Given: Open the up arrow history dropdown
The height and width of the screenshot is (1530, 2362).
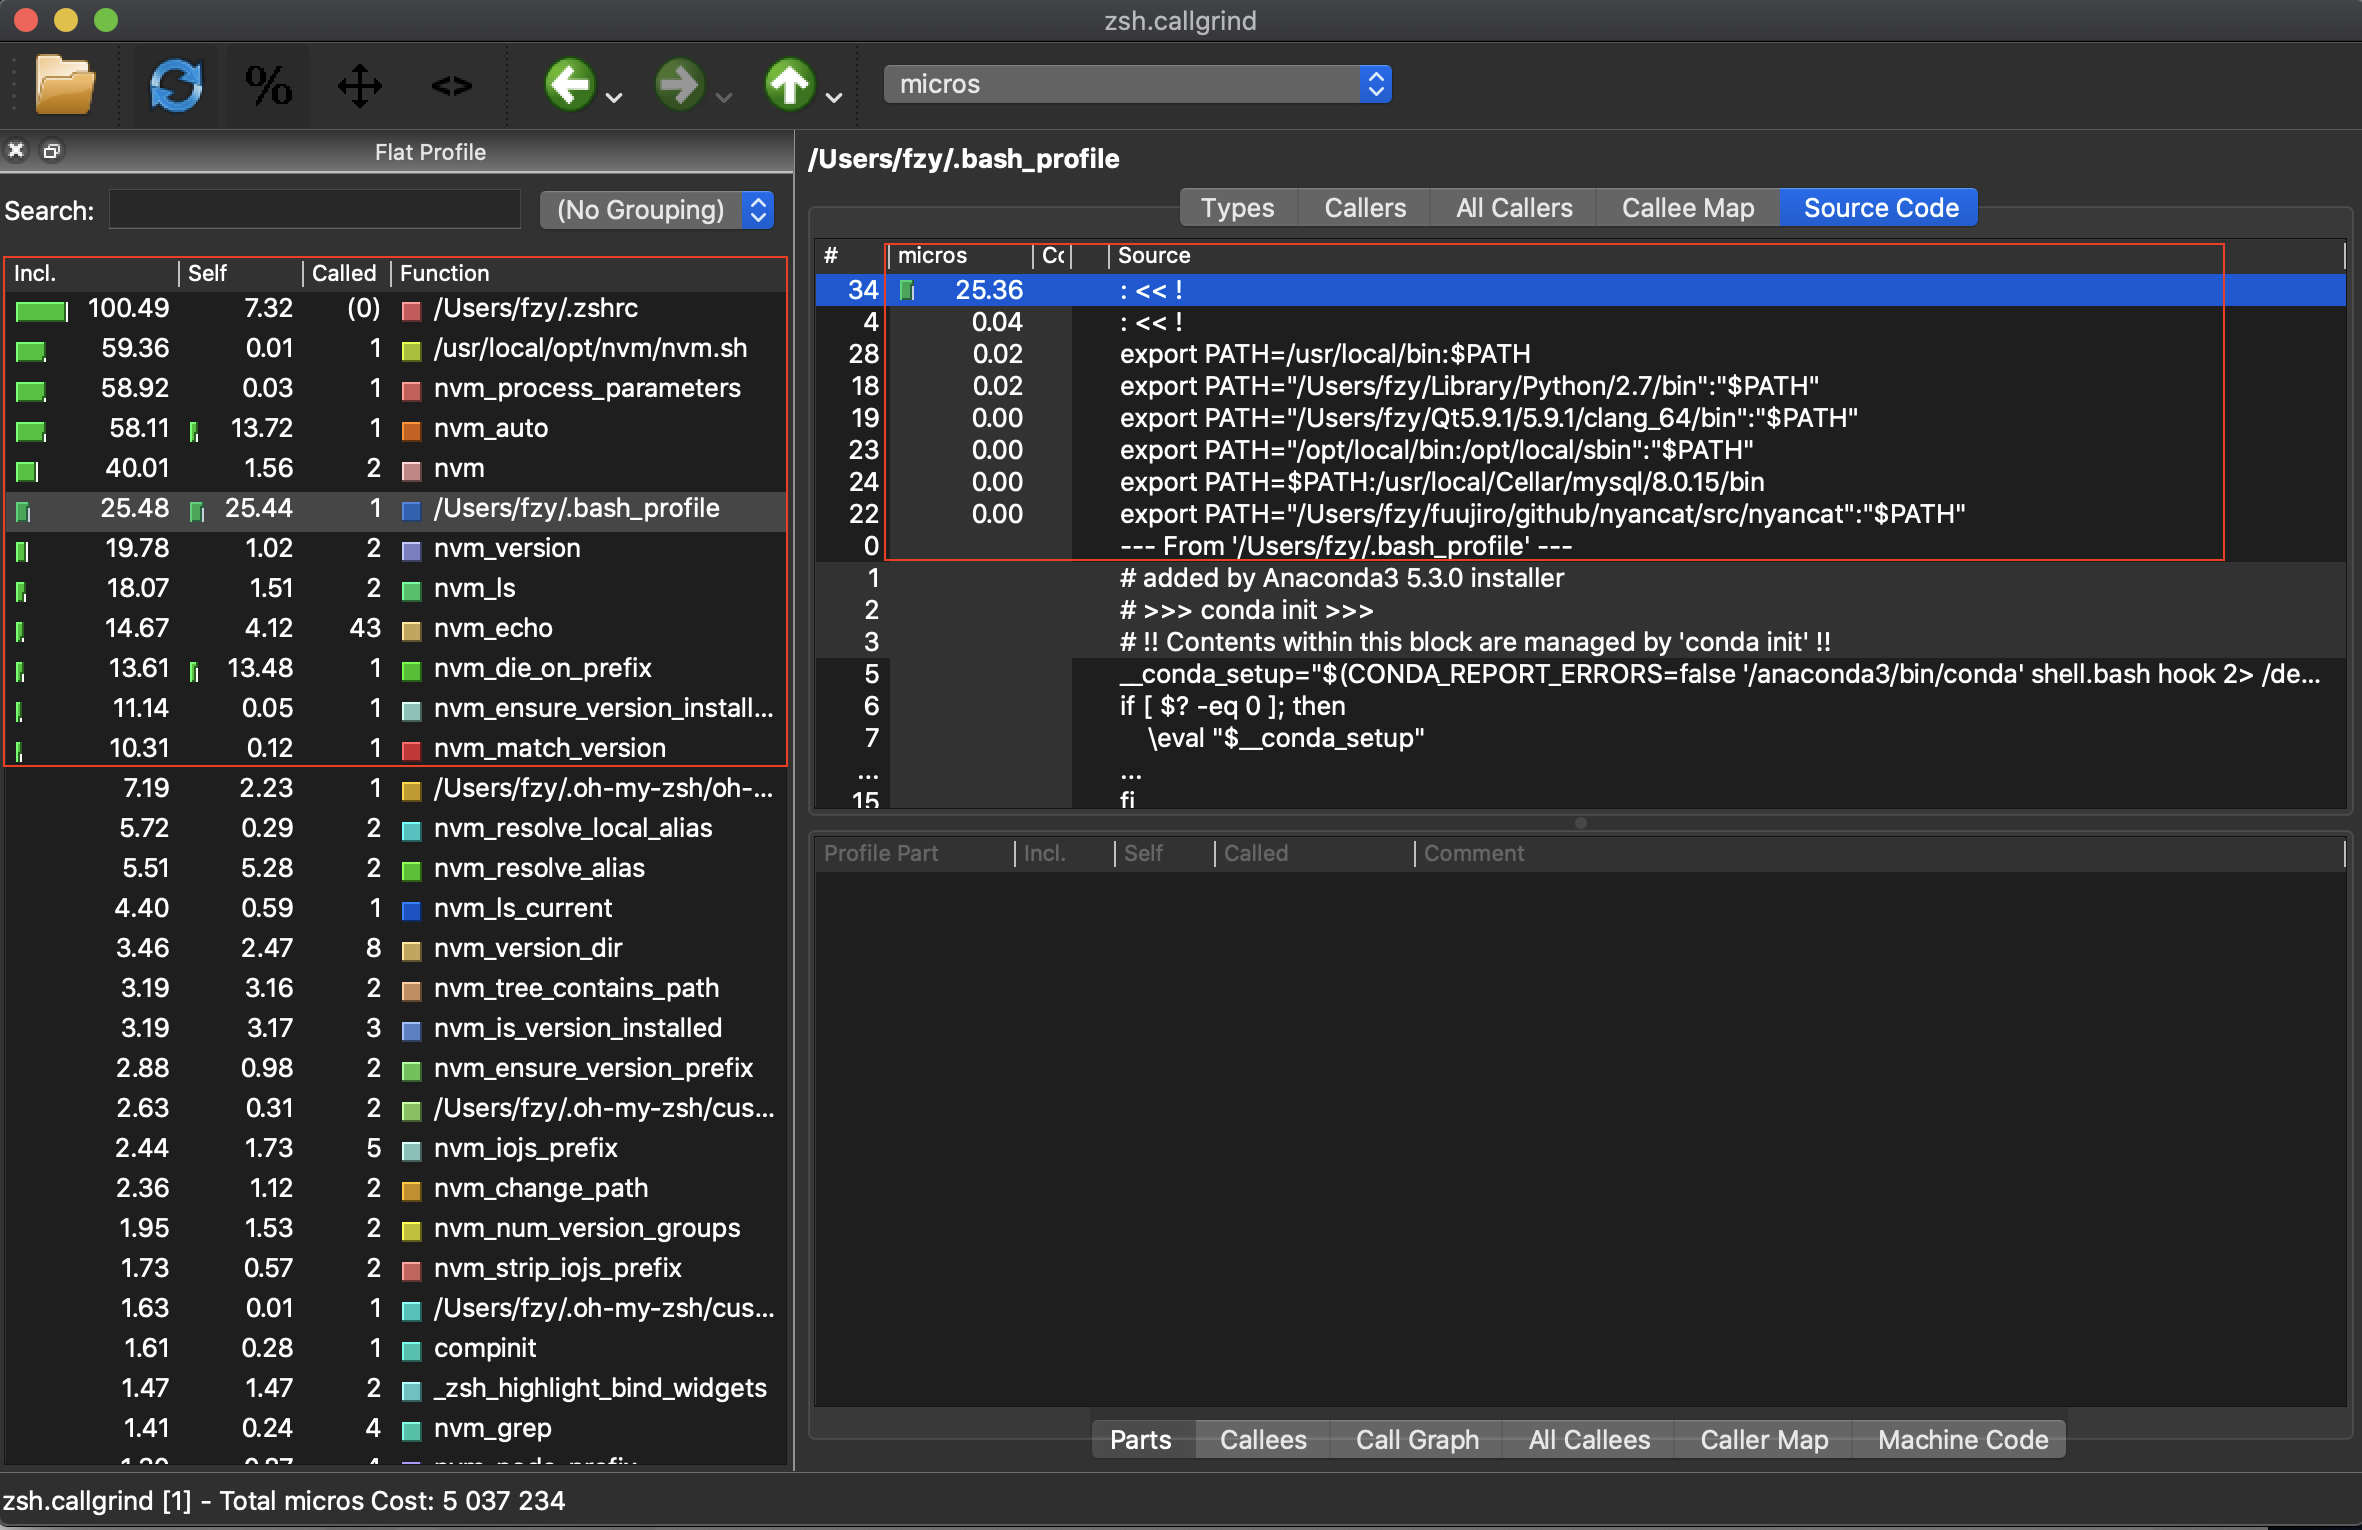Looking at the screenshot, I should [x=834, y=97].
